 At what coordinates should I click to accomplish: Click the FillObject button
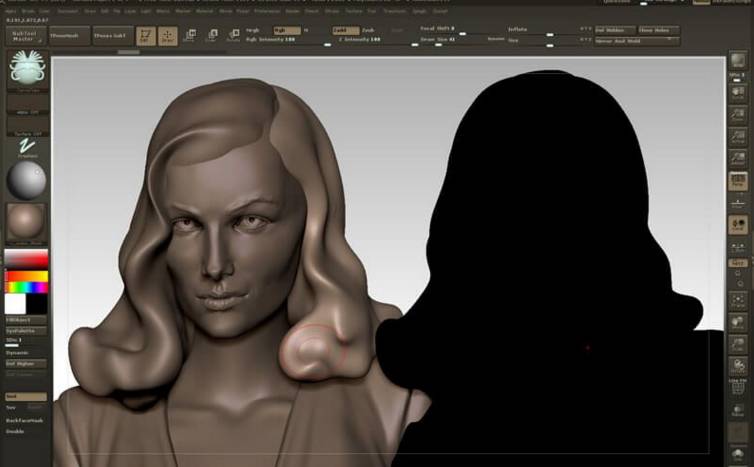point(26,320)
